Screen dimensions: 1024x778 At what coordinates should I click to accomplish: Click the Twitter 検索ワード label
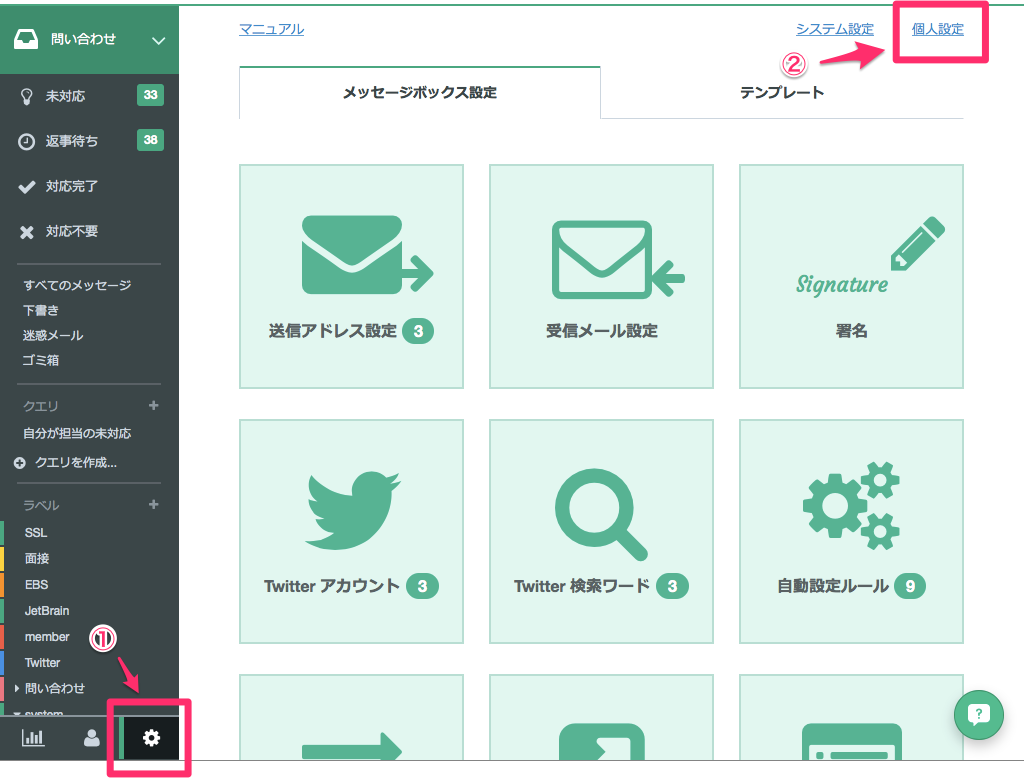[x=582, y=586]
